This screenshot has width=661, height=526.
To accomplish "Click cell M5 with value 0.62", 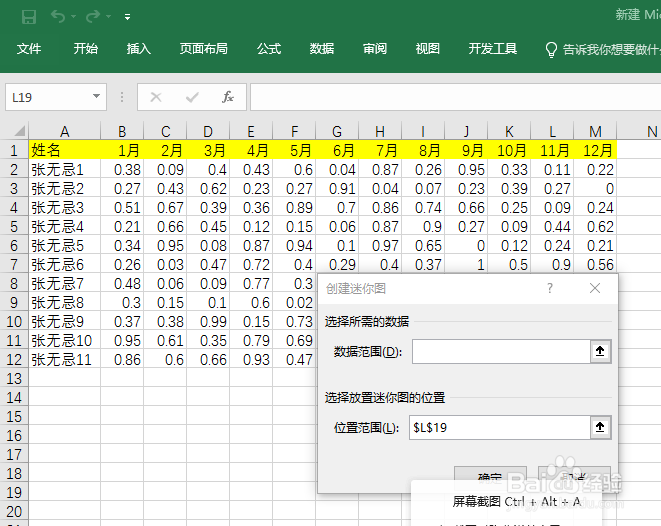I will coord(595,226).
